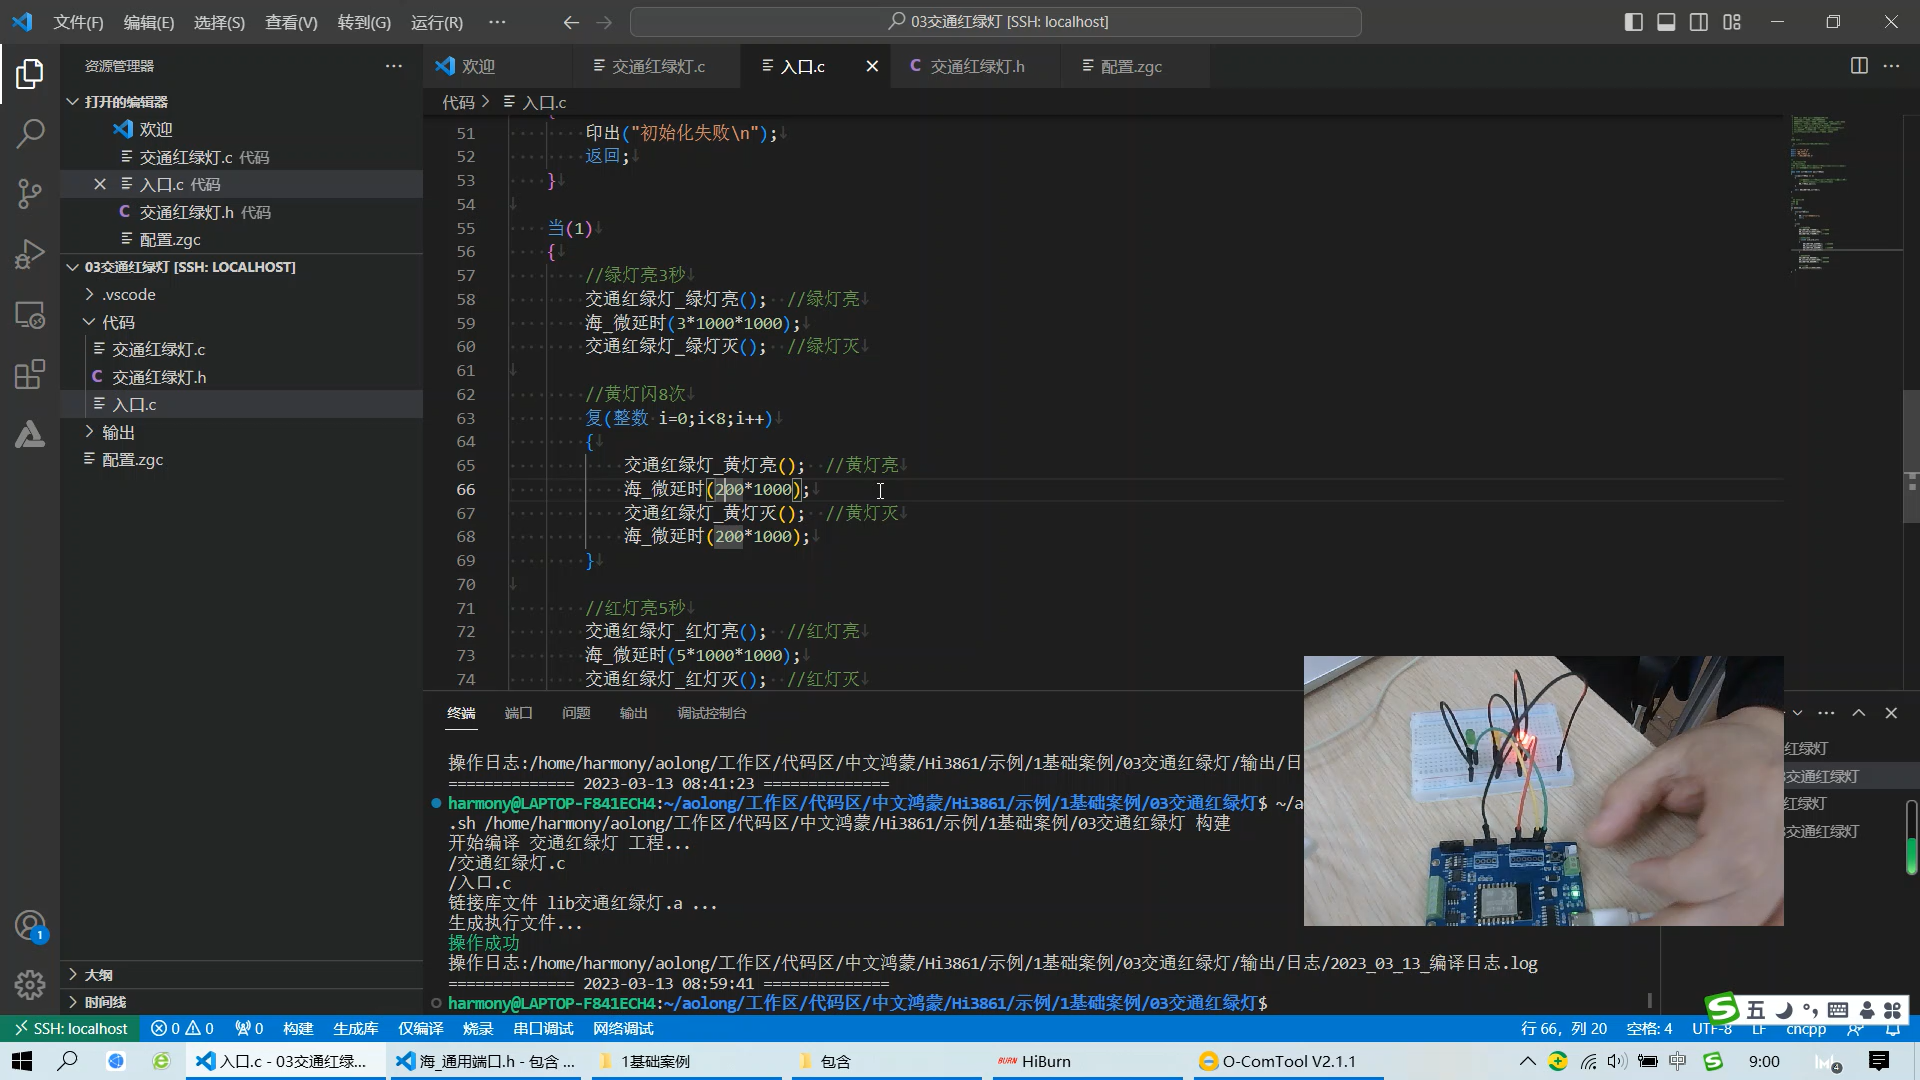Open the Search view in activity bar

point(30,133)
